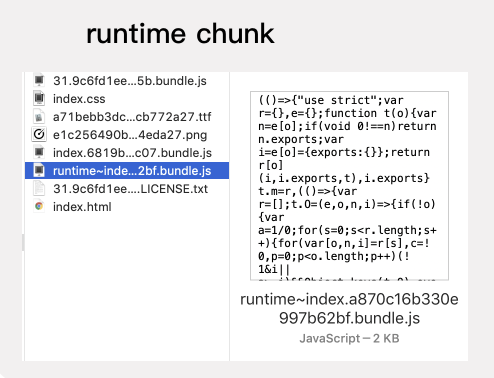
Task: Click the JavaScript code preview thumbnail
Action: (349, 186)
